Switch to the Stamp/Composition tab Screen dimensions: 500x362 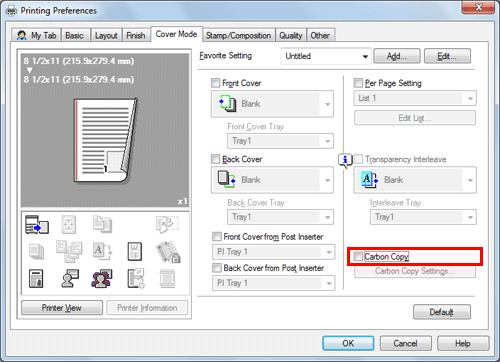[238, 35]
